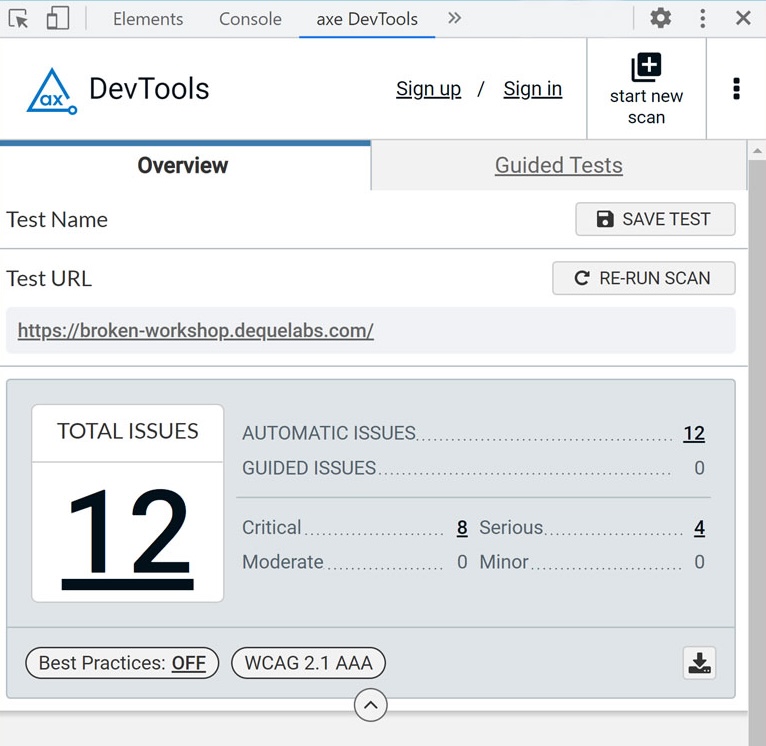The height and width of the screenshot is (746, 766).
Task: Click the Test URL label
Action: click(x=49, y=279)
